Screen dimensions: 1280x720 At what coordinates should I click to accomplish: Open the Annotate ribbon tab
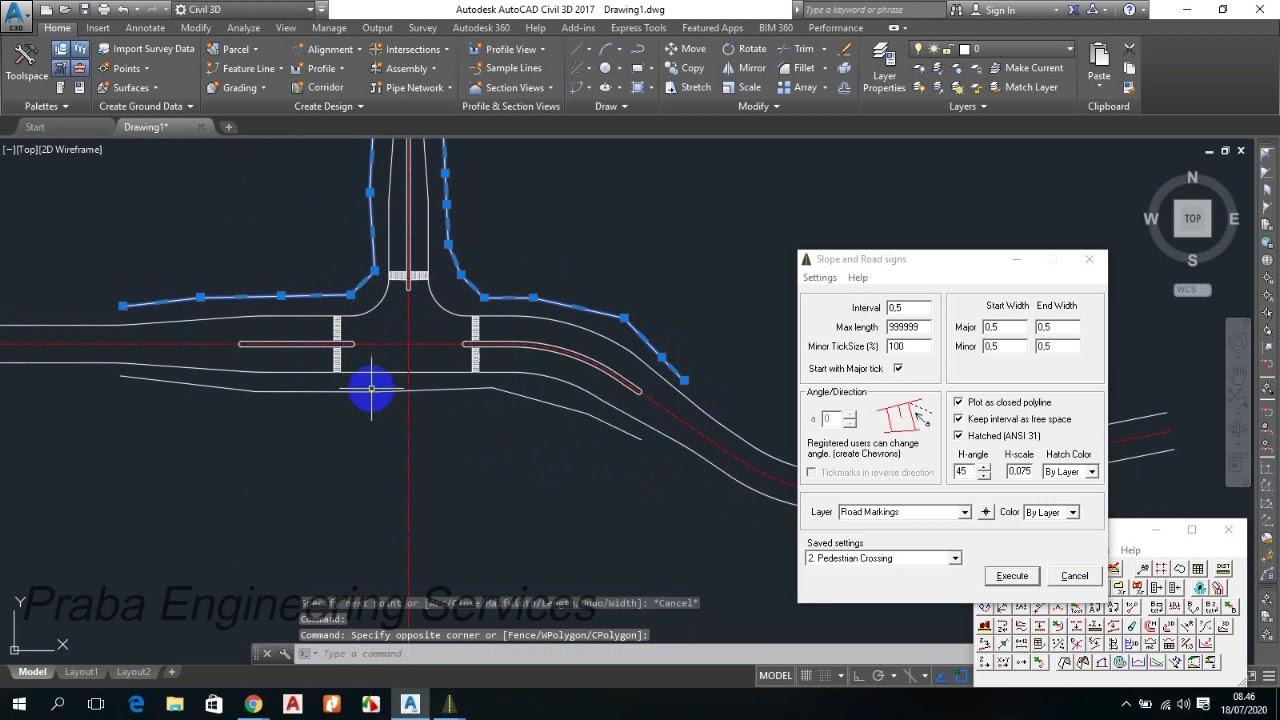pos(145,28)
